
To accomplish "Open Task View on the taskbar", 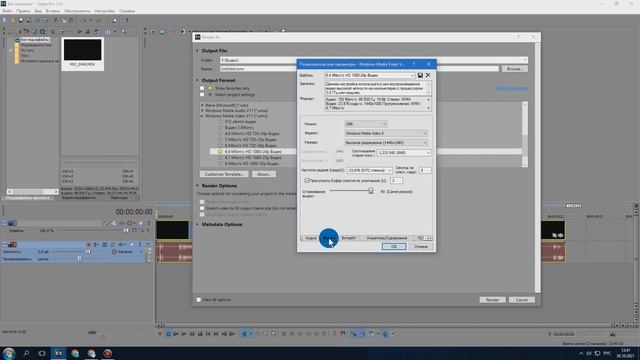I will (42, 353).
